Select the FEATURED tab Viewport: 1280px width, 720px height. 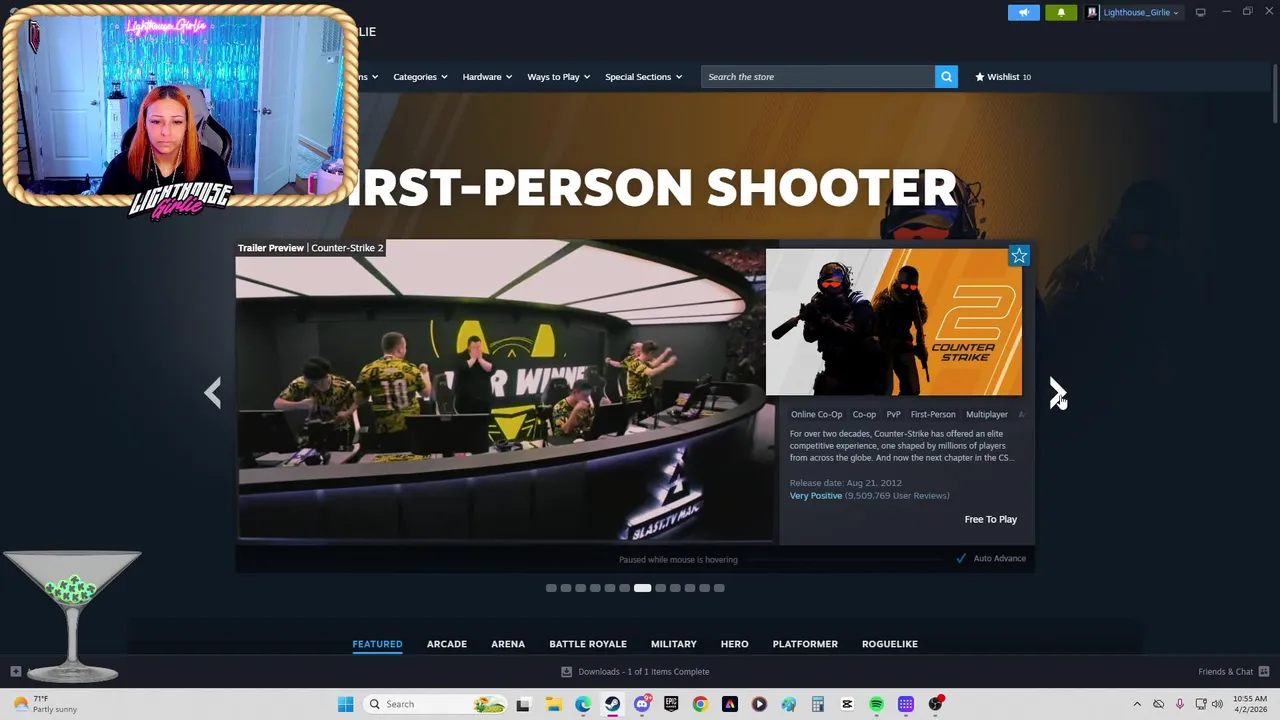[377, 644]
